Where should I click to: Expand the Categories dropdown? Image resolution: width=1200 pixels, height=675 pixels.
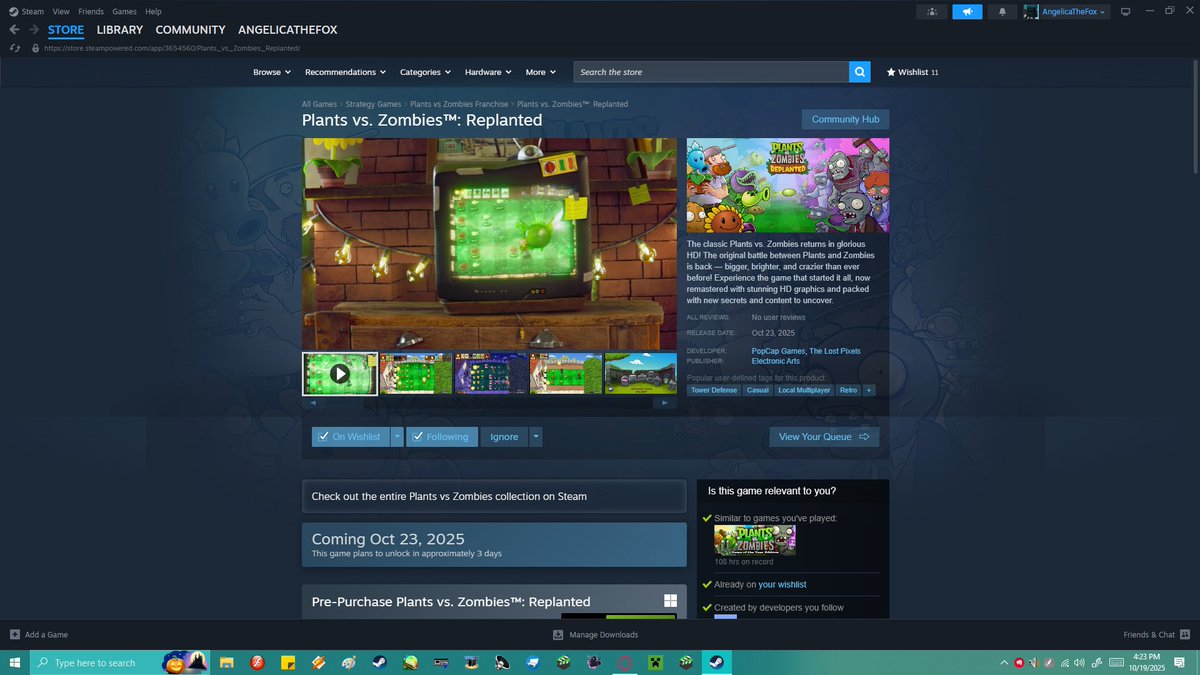pos(426,72)
